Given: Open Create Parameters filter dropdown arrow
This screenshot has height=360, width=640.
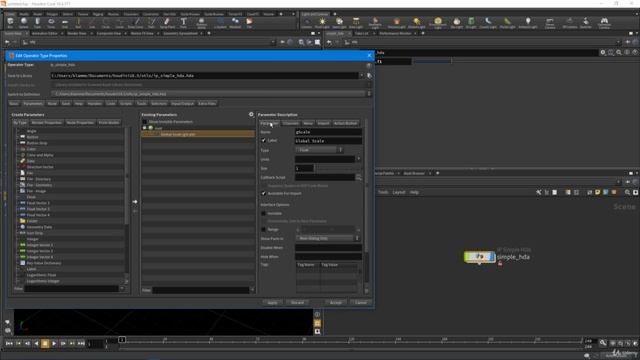Looking at the screenshot, I should pos(121,289).
